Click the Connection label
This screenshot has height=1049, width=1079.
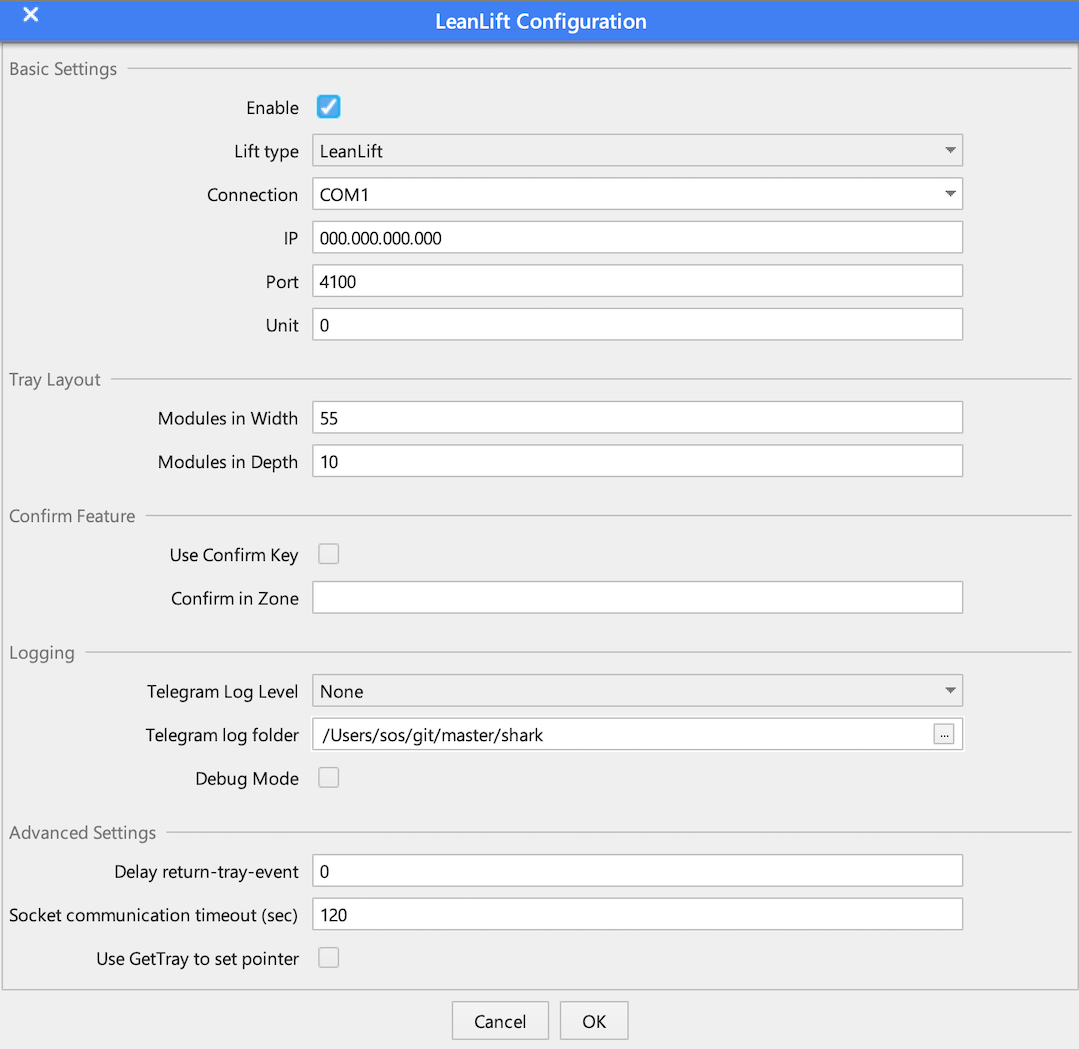click(253, 195)
